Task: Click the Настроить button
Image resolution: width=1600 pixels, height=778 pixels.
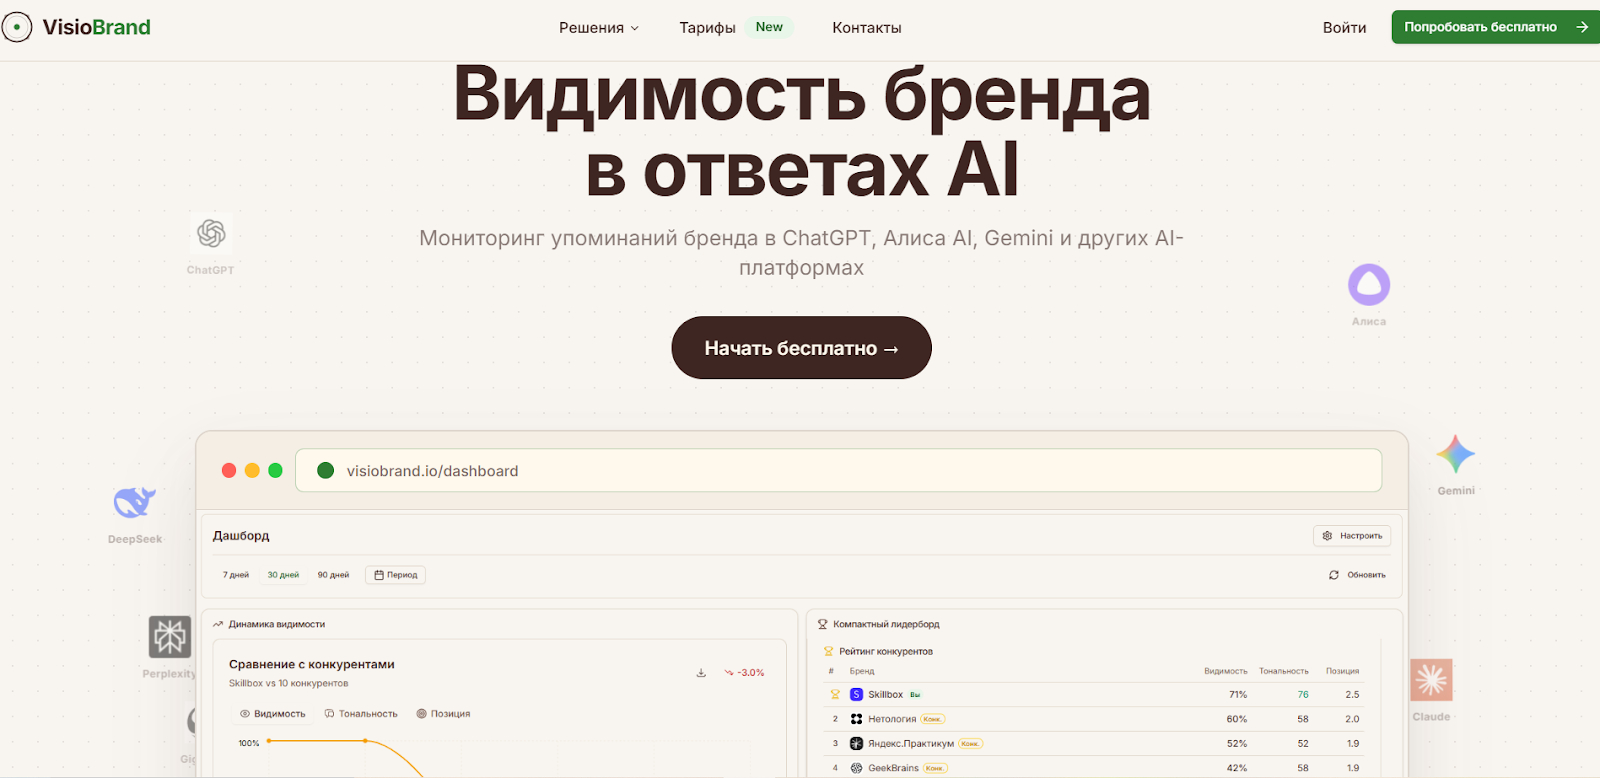Action: point(1352,536)
